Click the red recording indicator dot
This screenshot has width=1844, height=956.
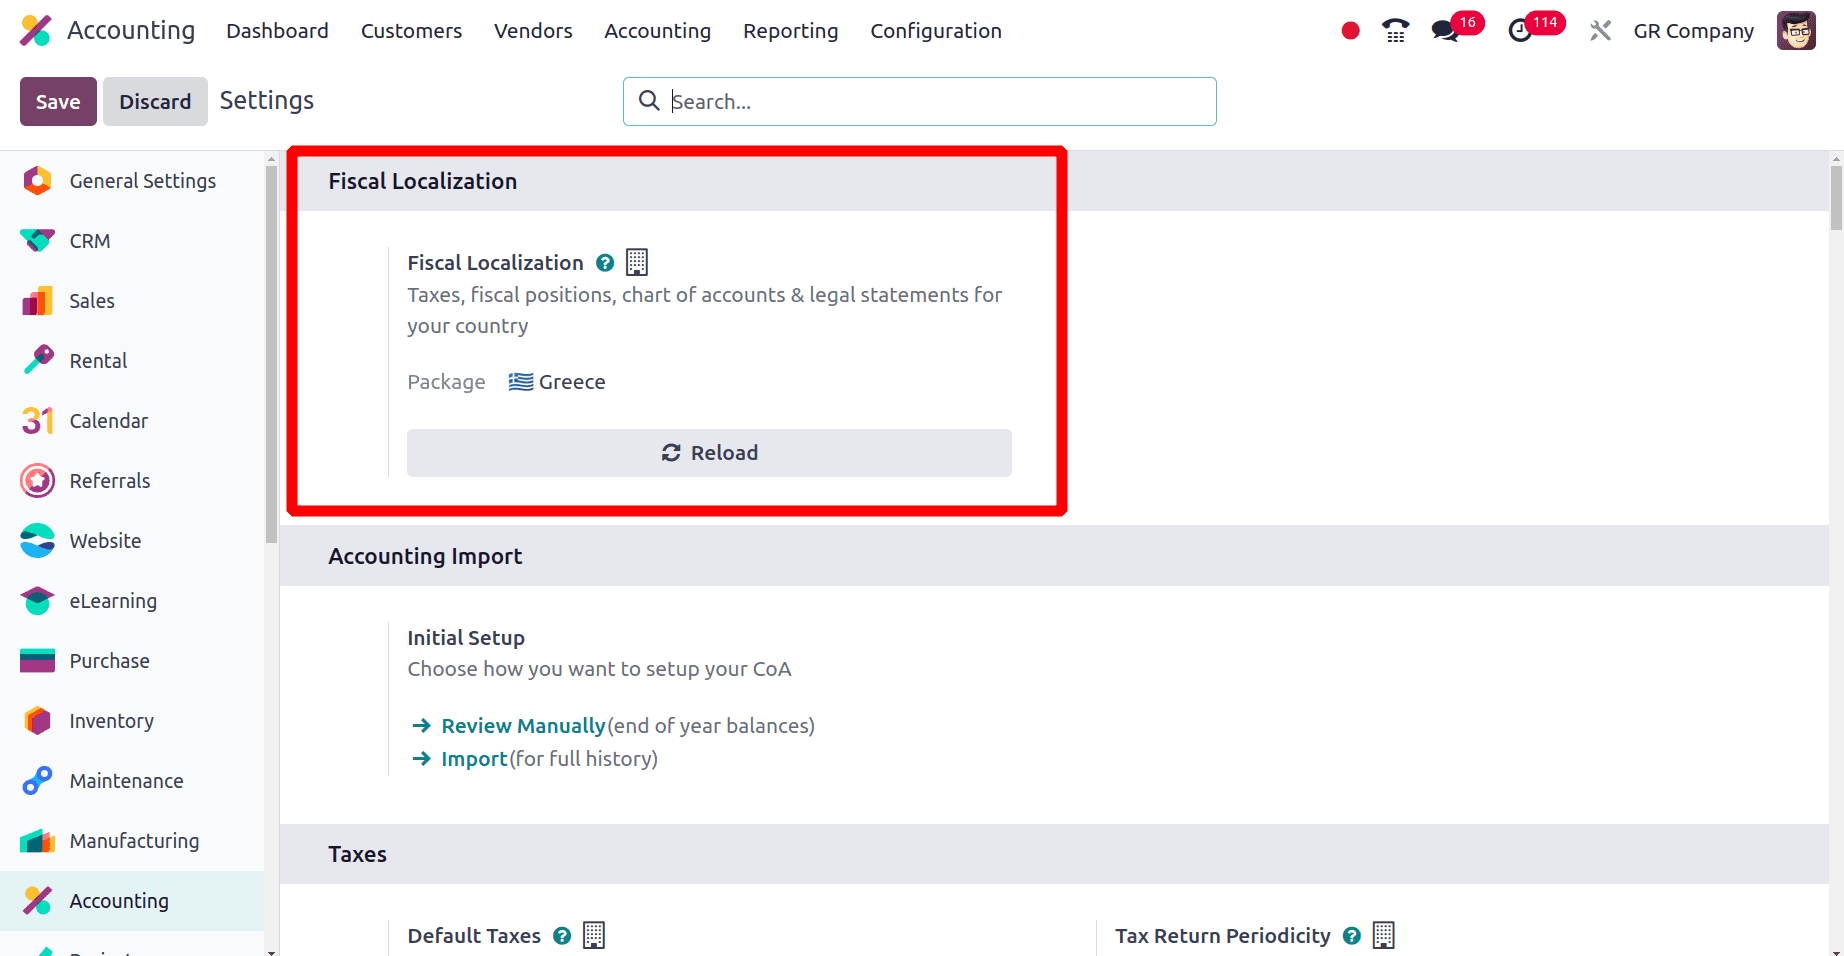[1350, 31]
